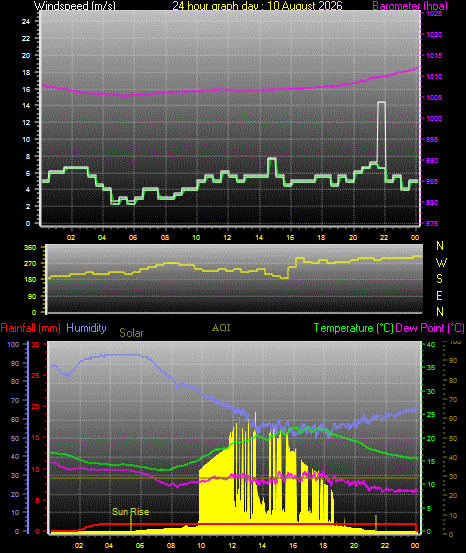This screenshot has height=553, width=466.
Task: Select the AQI legend label
Action: coord(221,328)
